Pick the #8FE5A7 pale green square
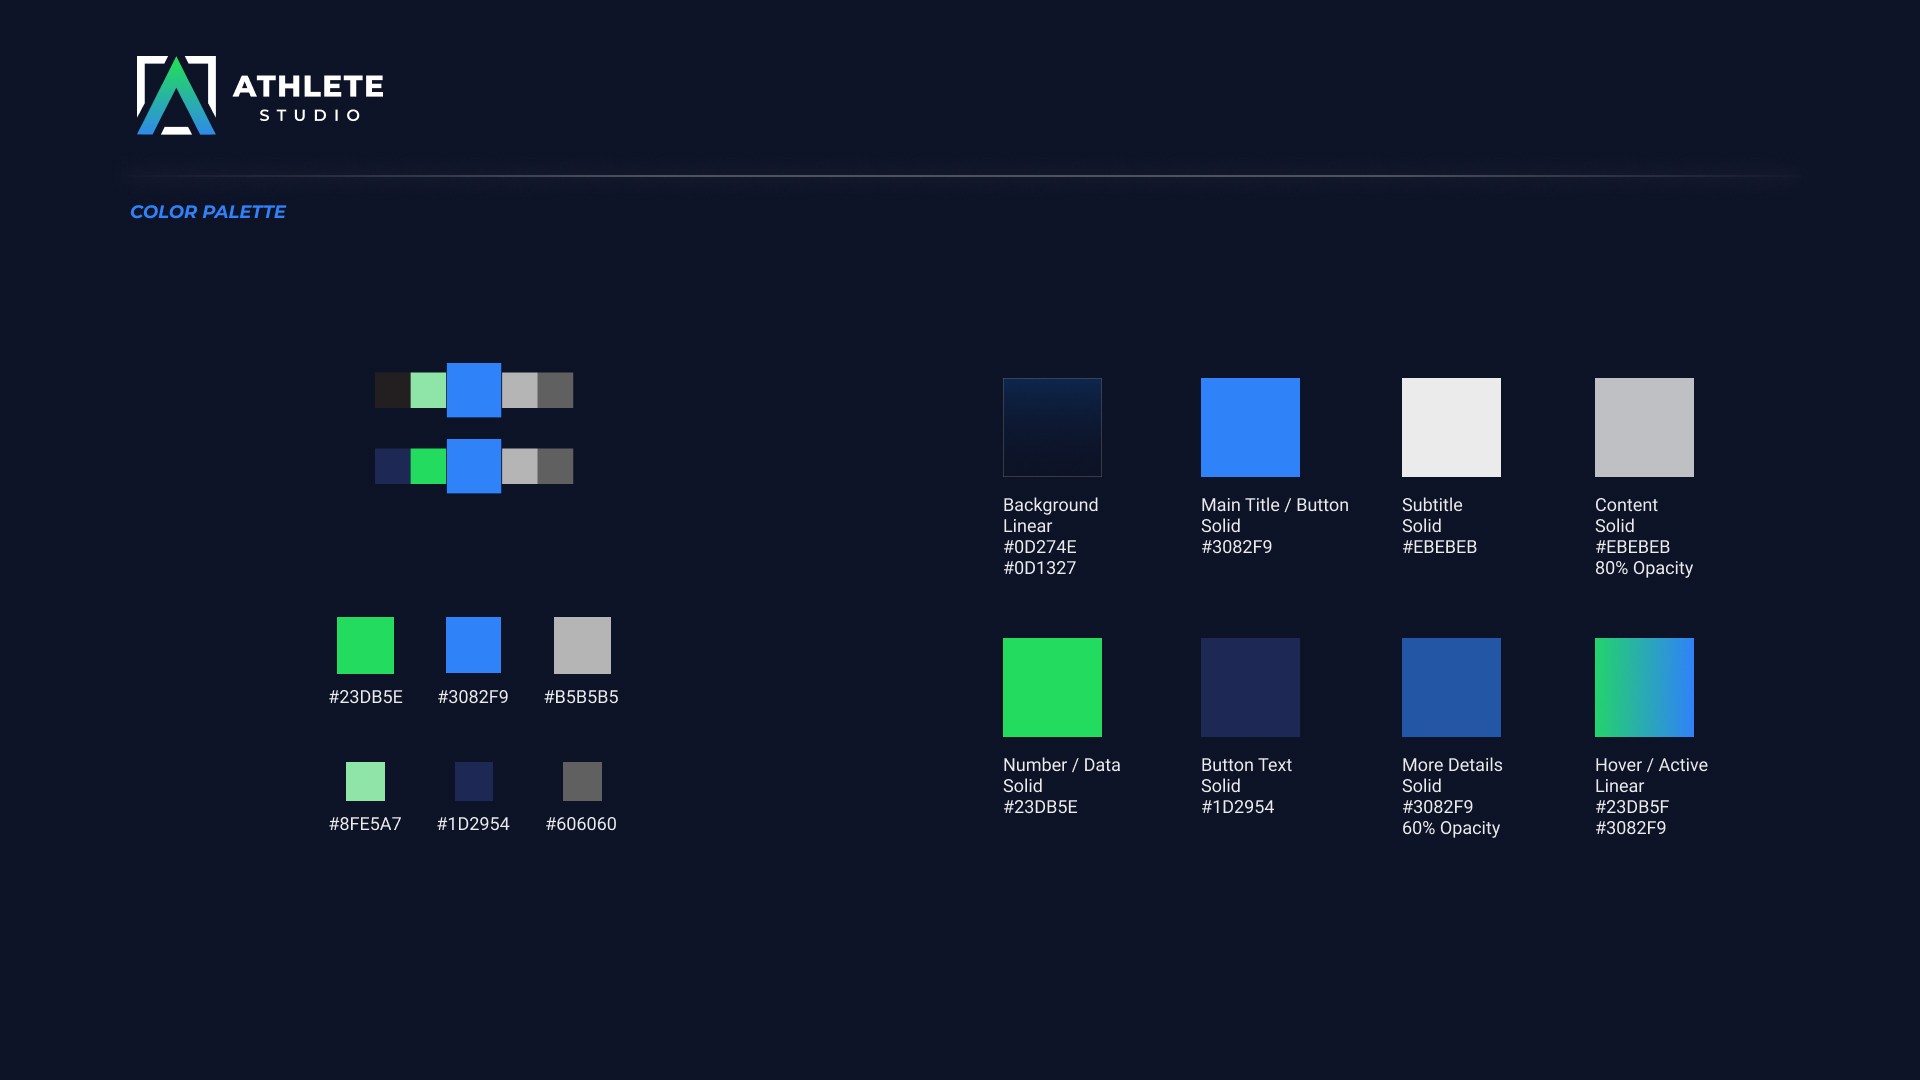The width and height of the screenshot is (1920, 1080). (365, 781)
